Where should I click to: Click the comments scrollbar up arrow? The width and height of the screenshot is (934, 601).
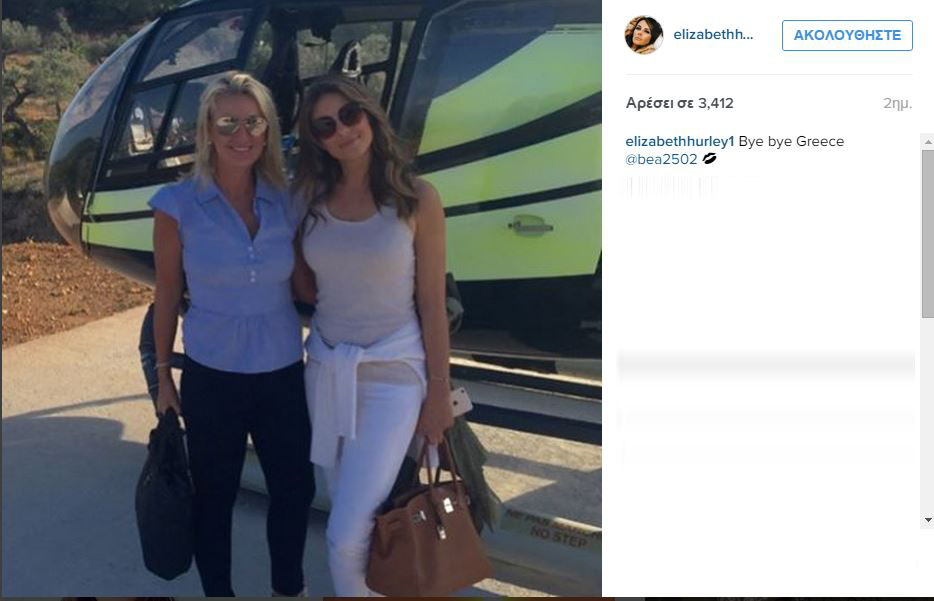coord(928,142)
